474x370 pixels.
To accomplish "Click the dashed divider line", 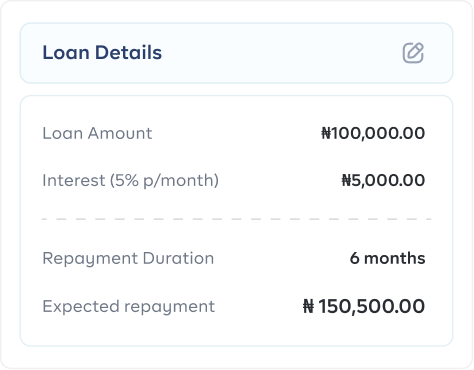I will (x=237, y=219).
